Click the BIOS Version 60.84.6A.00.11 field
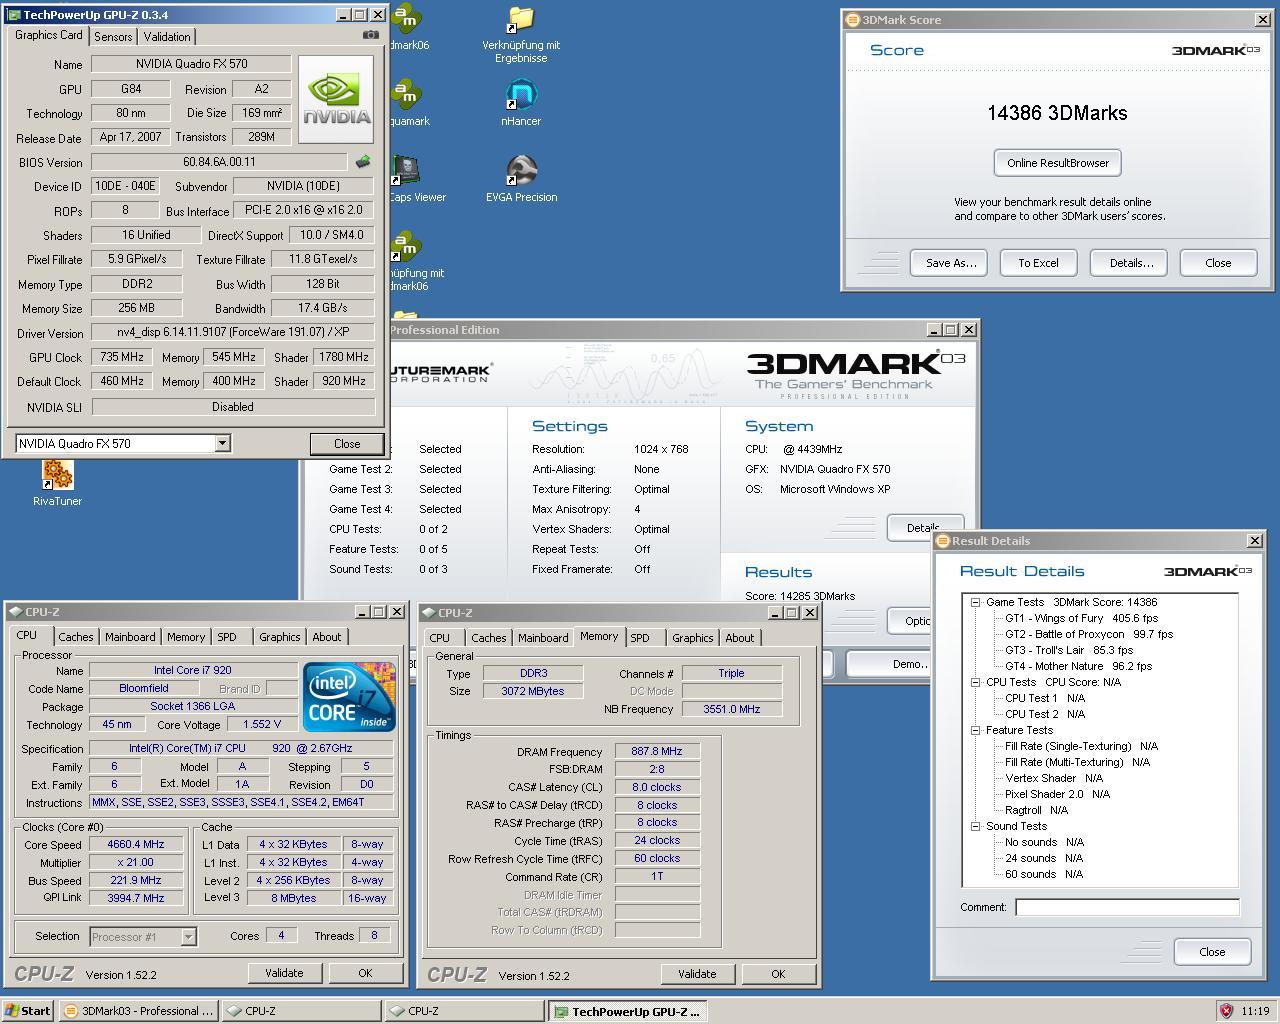The image size is (1280, 1024). pyautogui.click(x=219, y=162)
